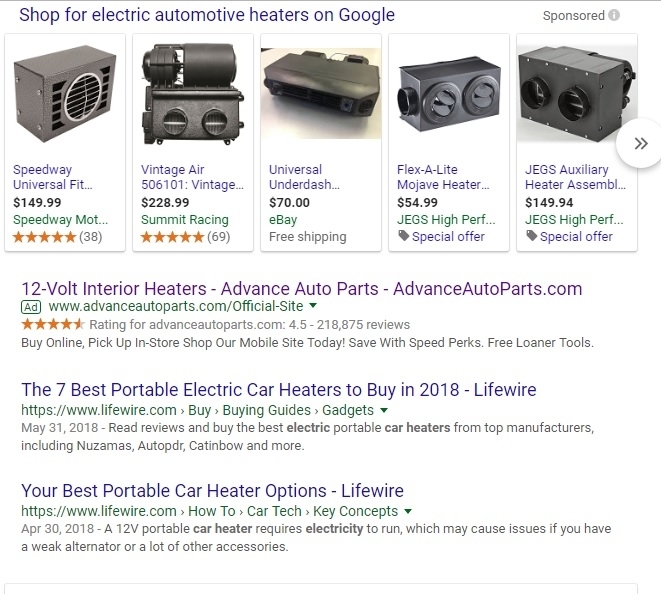Click the Special offer tag on Flex-A-Lite listing
This screenshot has width=661, height=594.
tap(442, 237)
